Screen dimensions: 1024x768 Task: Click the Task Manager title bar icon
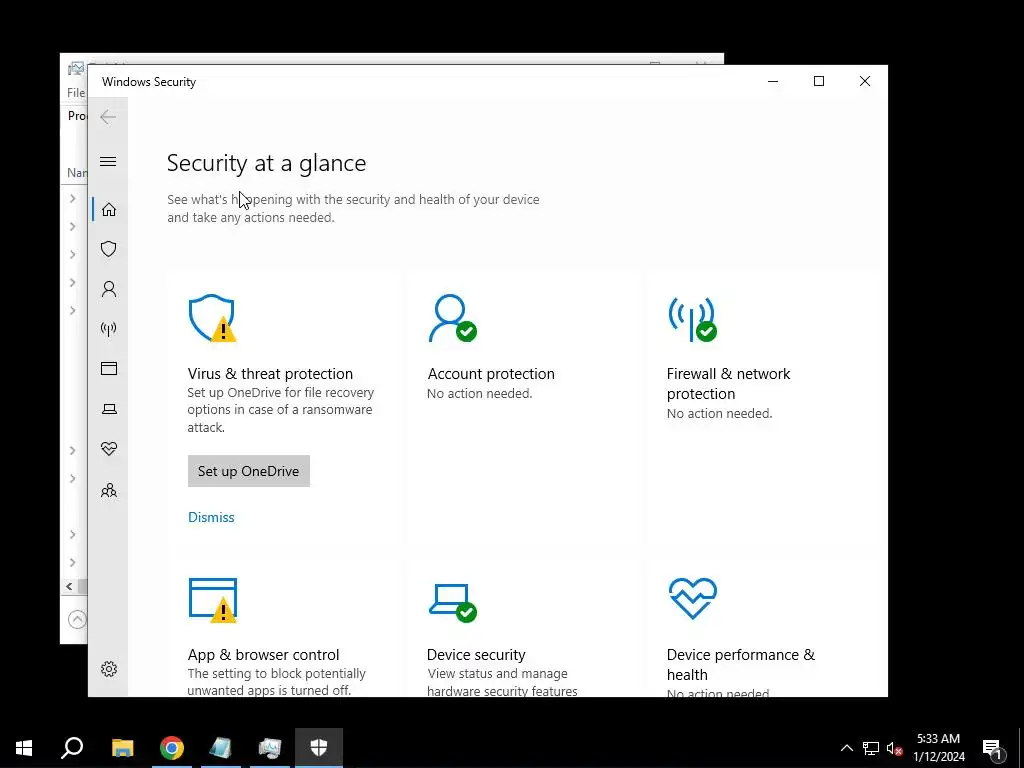pyautogui.click(x=76, y=69)
